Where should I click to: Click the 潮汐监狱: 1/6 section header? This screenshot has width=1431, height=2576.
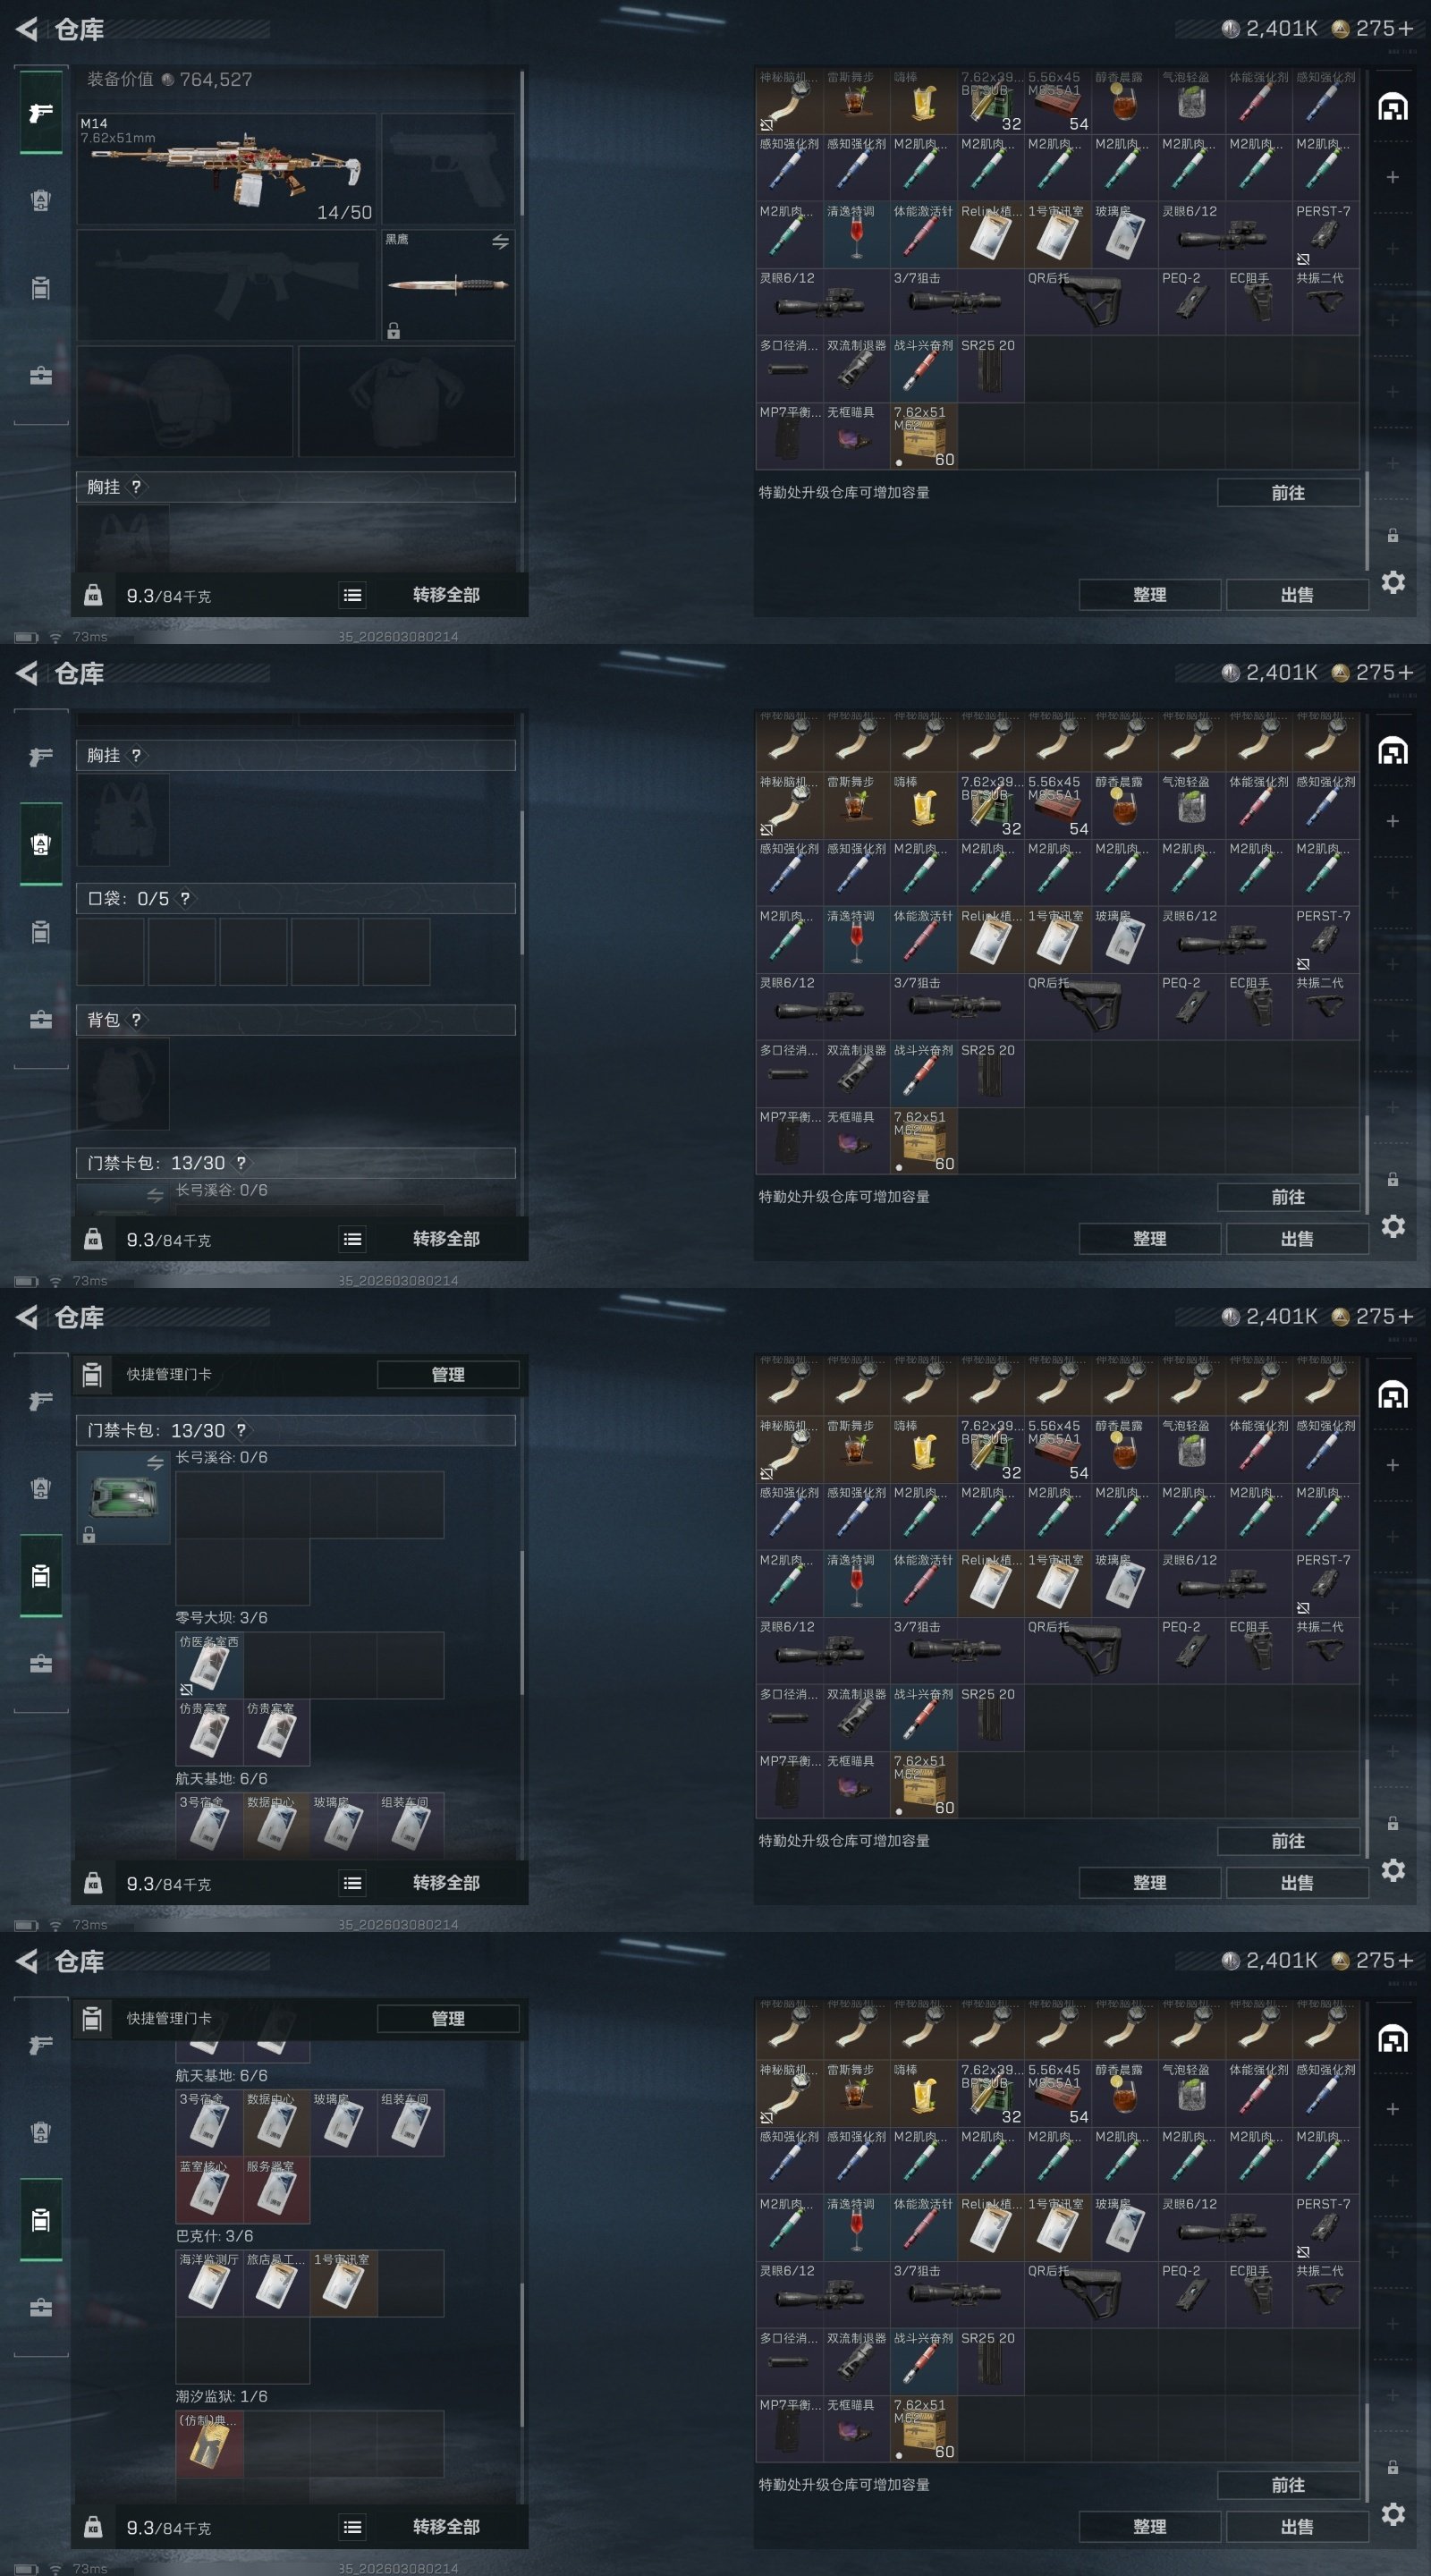tap(221, 2396)
